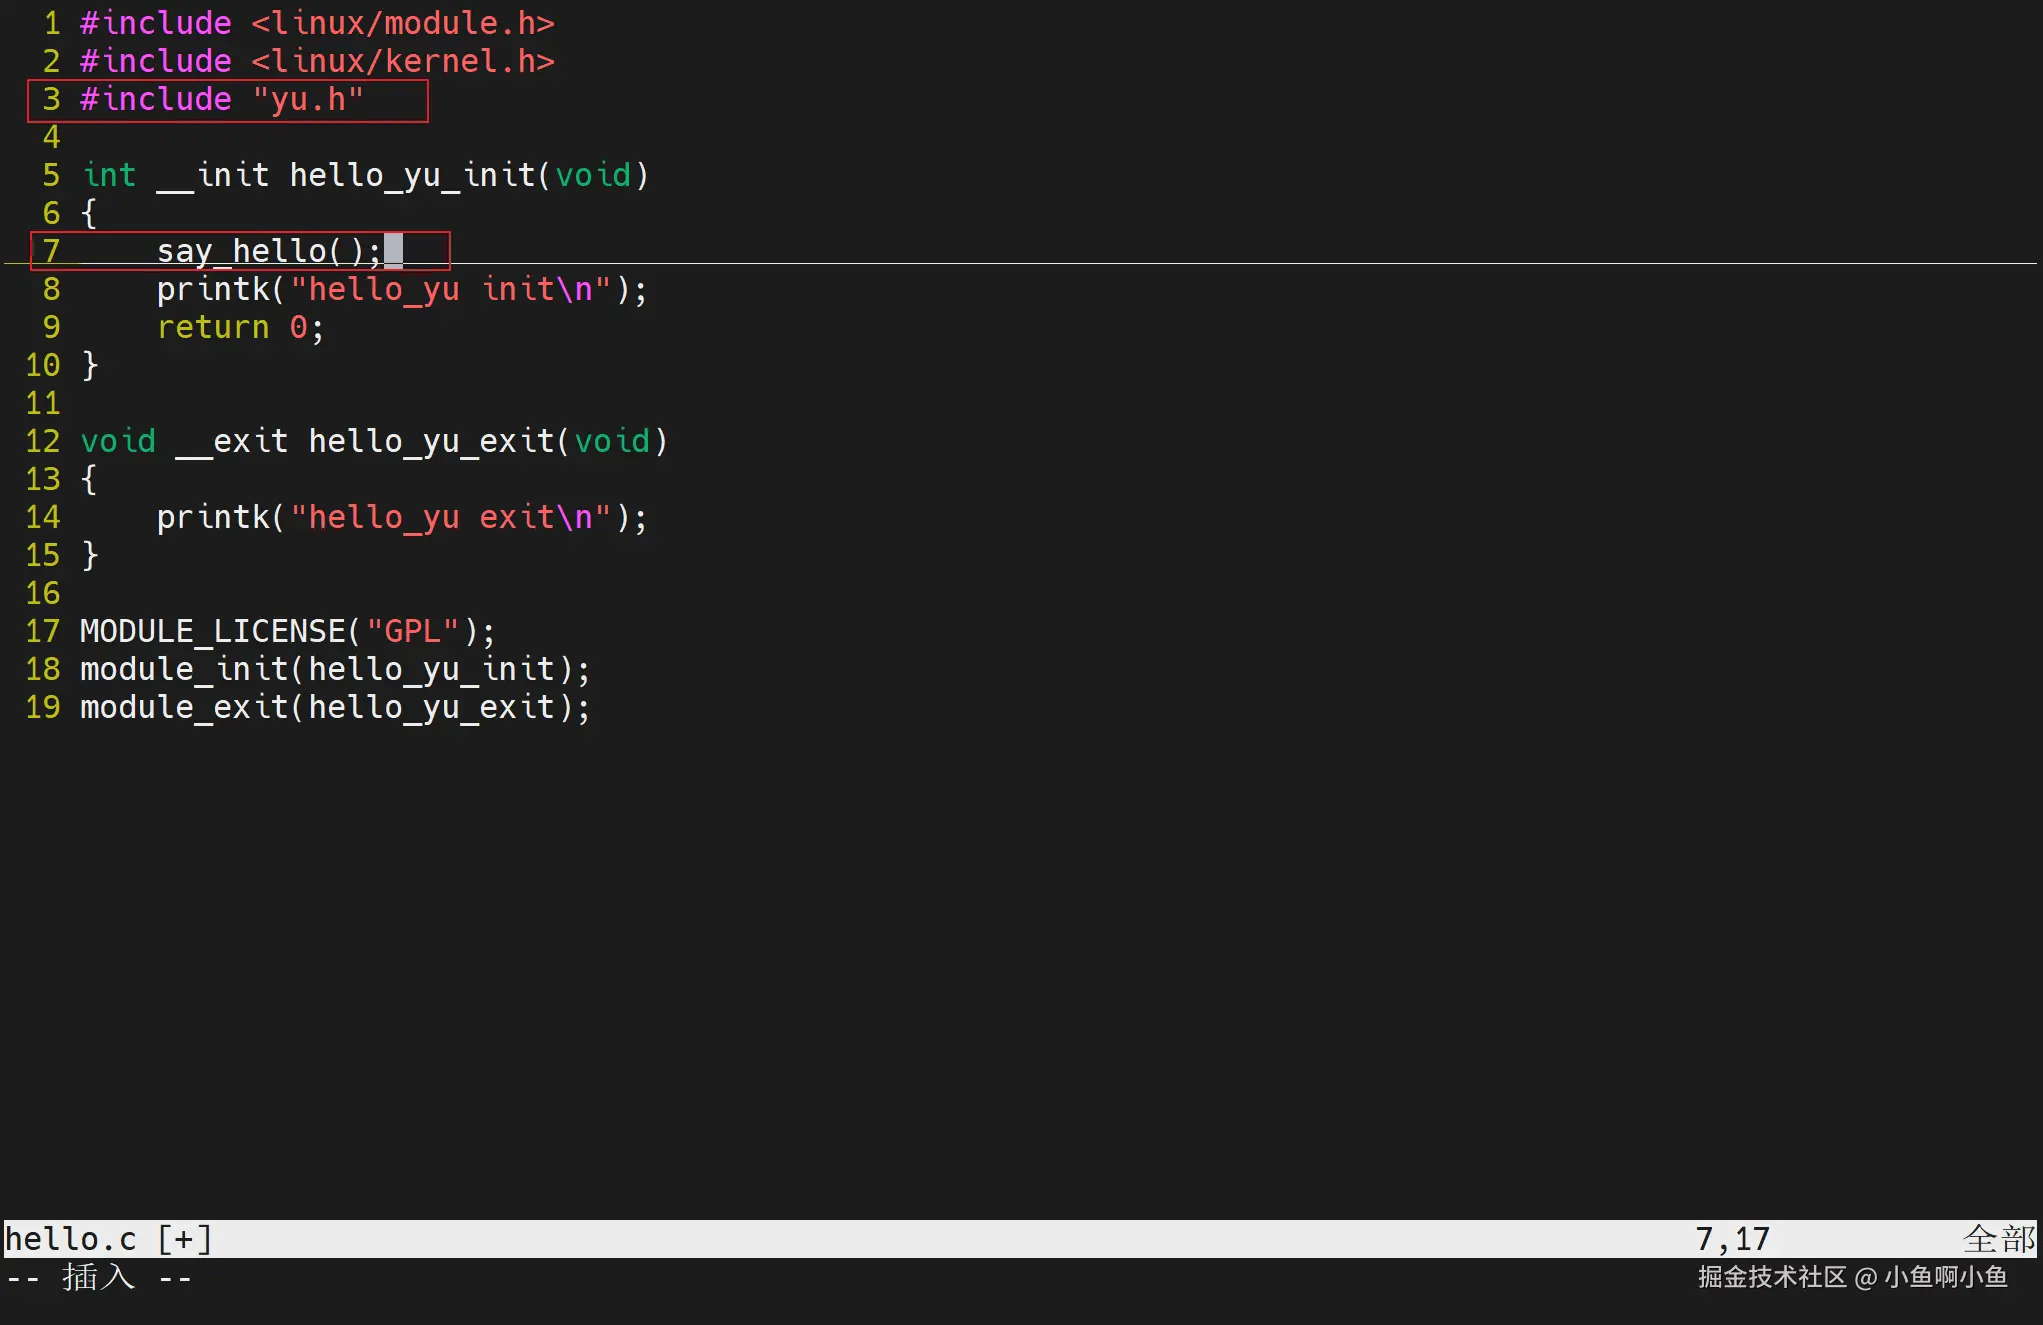The width and height of the screenshot is (2043, 1325).
Task: Click the "hello_yu exit\n" string literal
Action: (x=450, y=517)
